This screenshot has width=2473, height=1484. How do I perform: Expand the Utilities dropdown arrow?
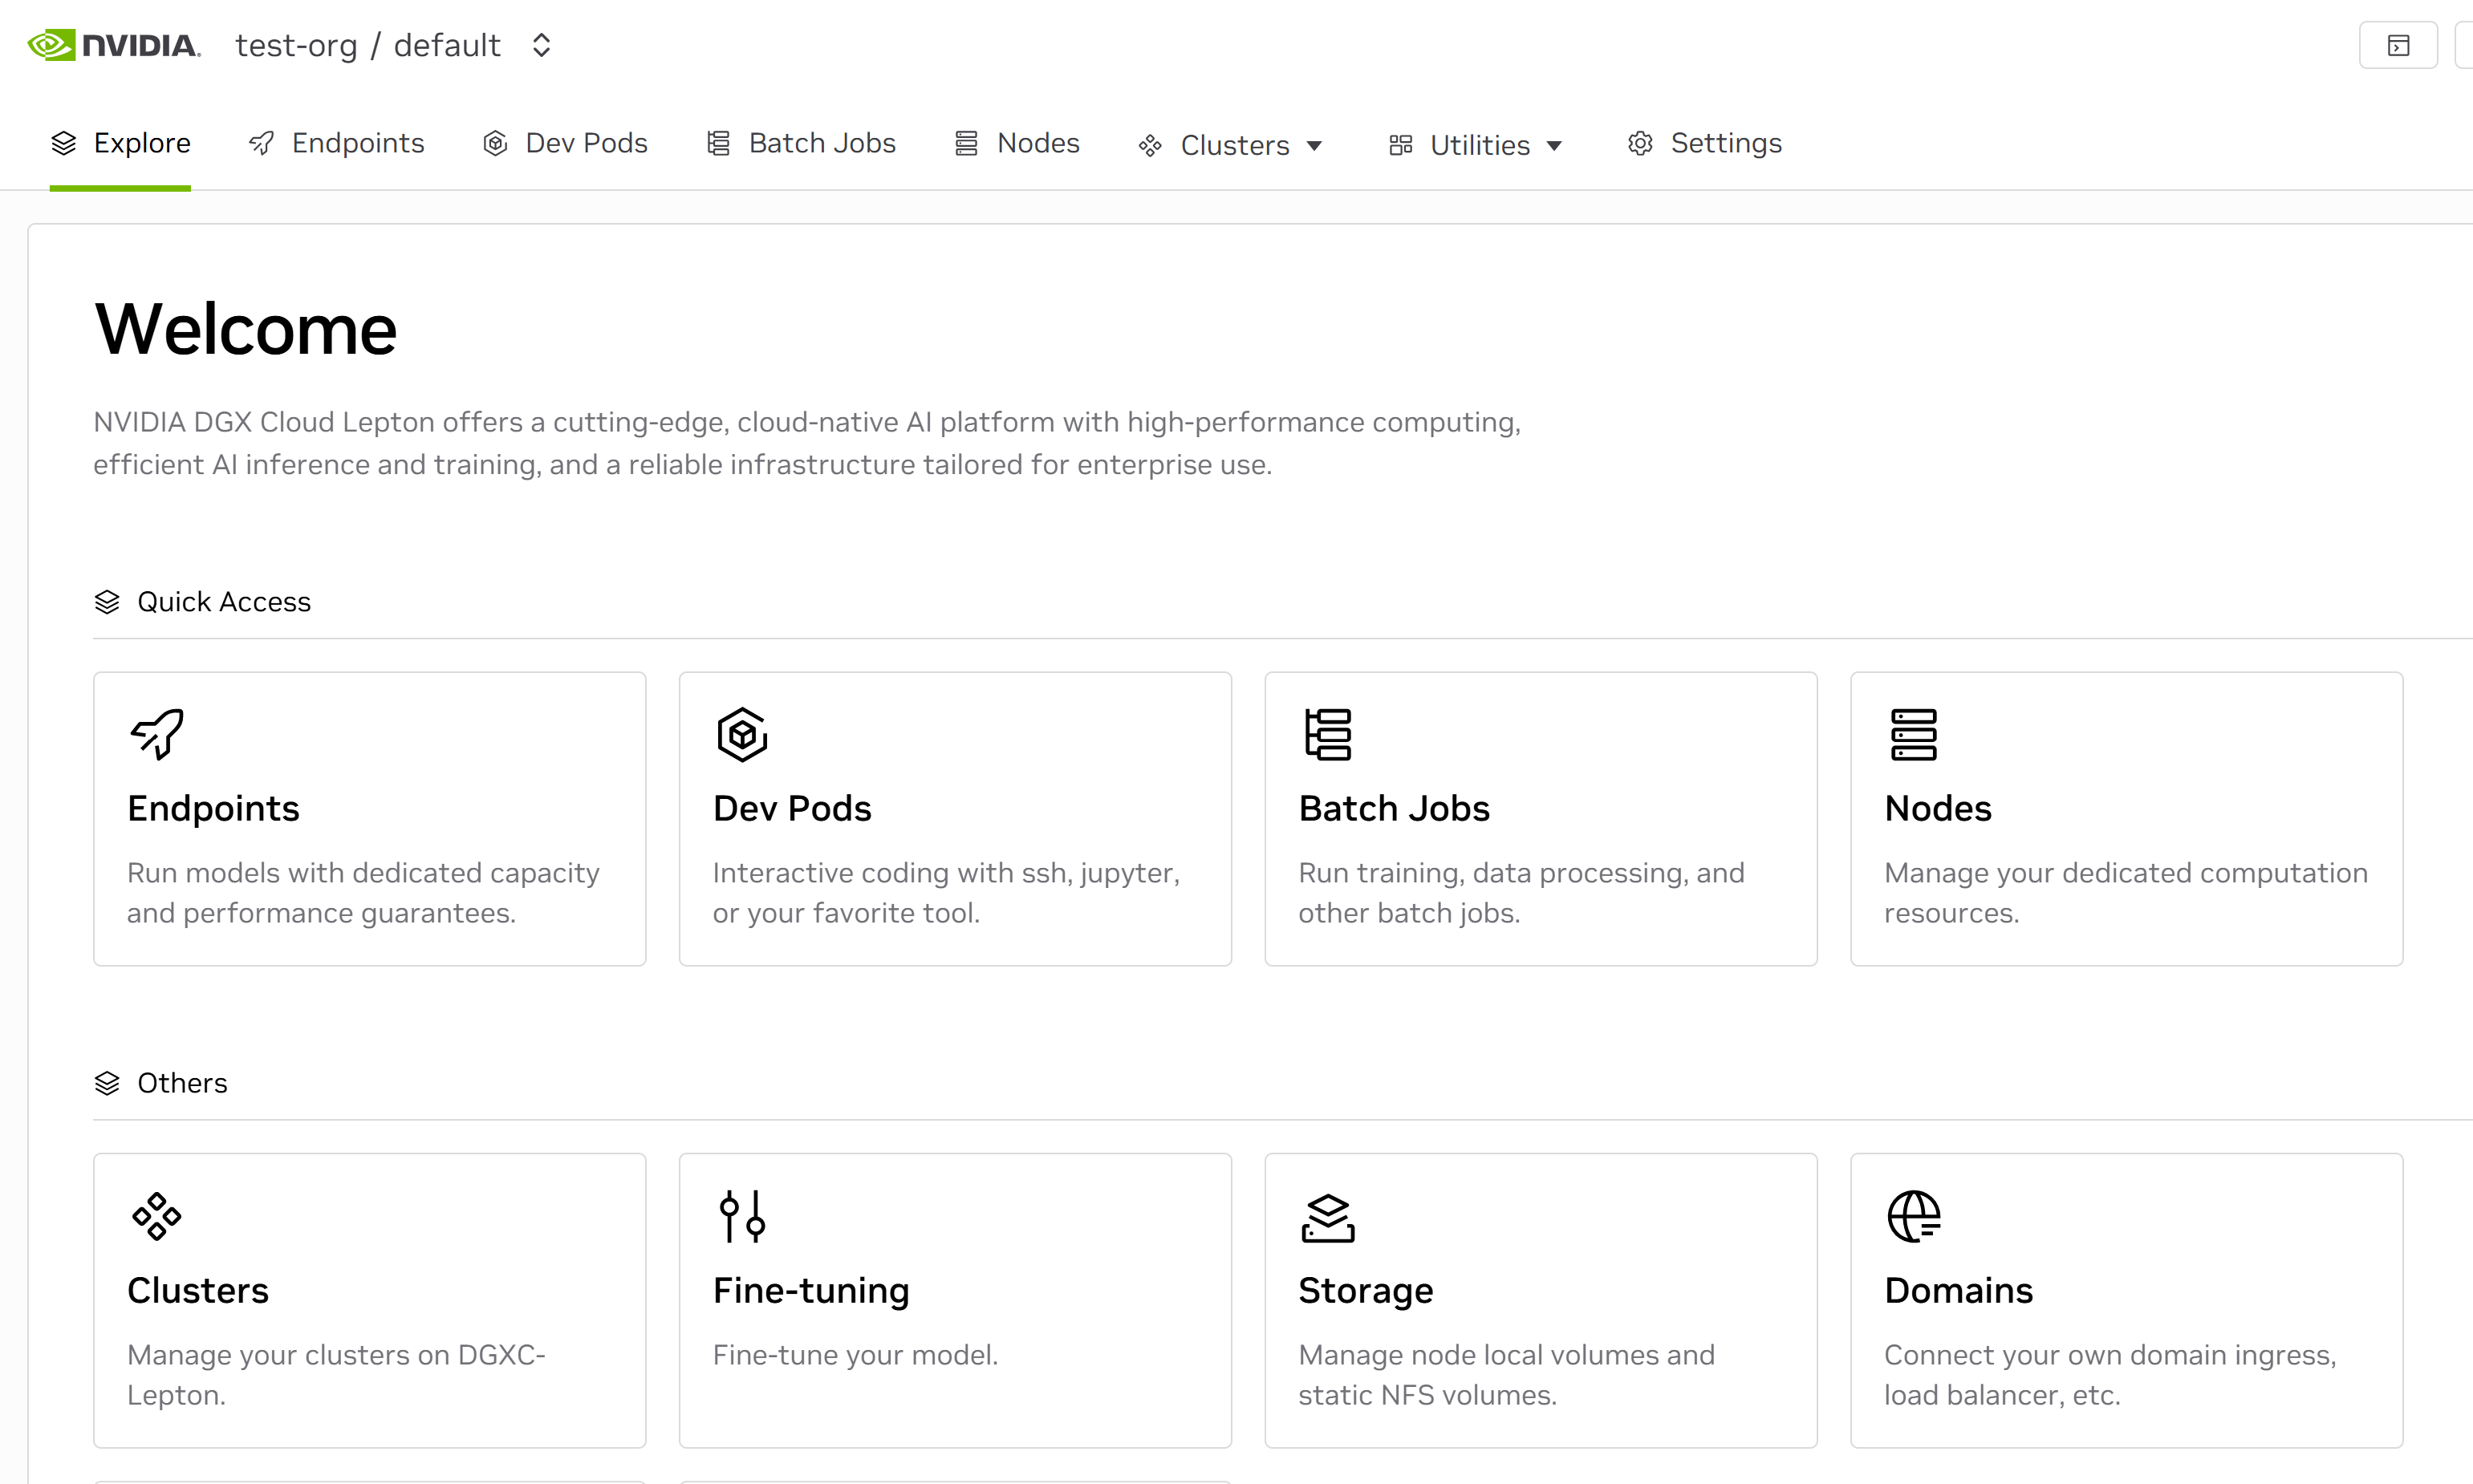[1554, 146]
